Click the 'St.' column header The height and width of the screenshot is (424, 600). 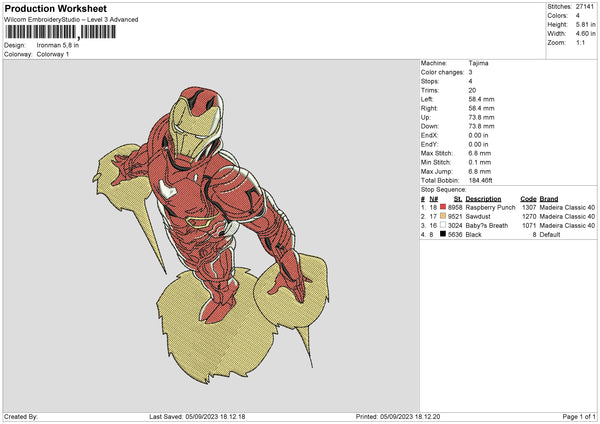coord(458,199)
